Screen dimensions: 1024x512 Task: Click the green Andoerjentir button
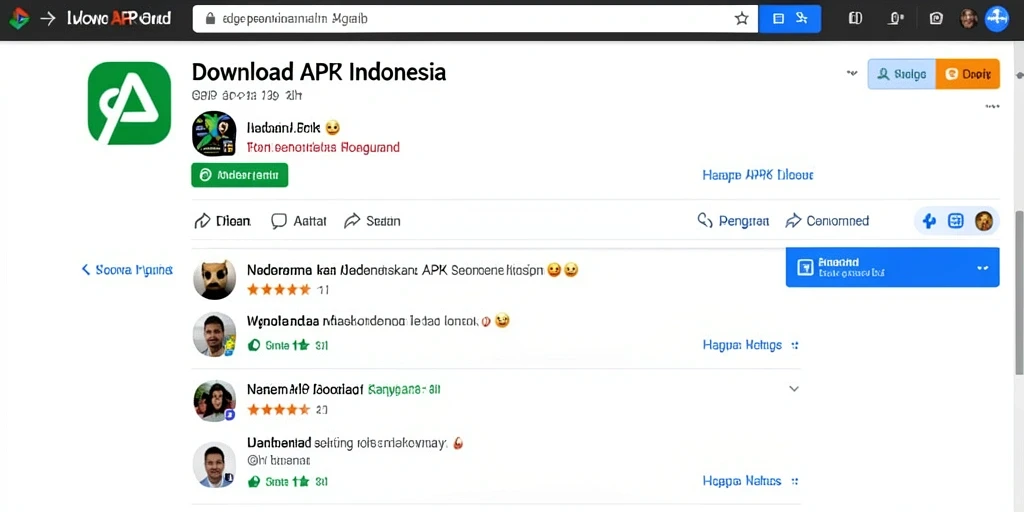point(240,175)
